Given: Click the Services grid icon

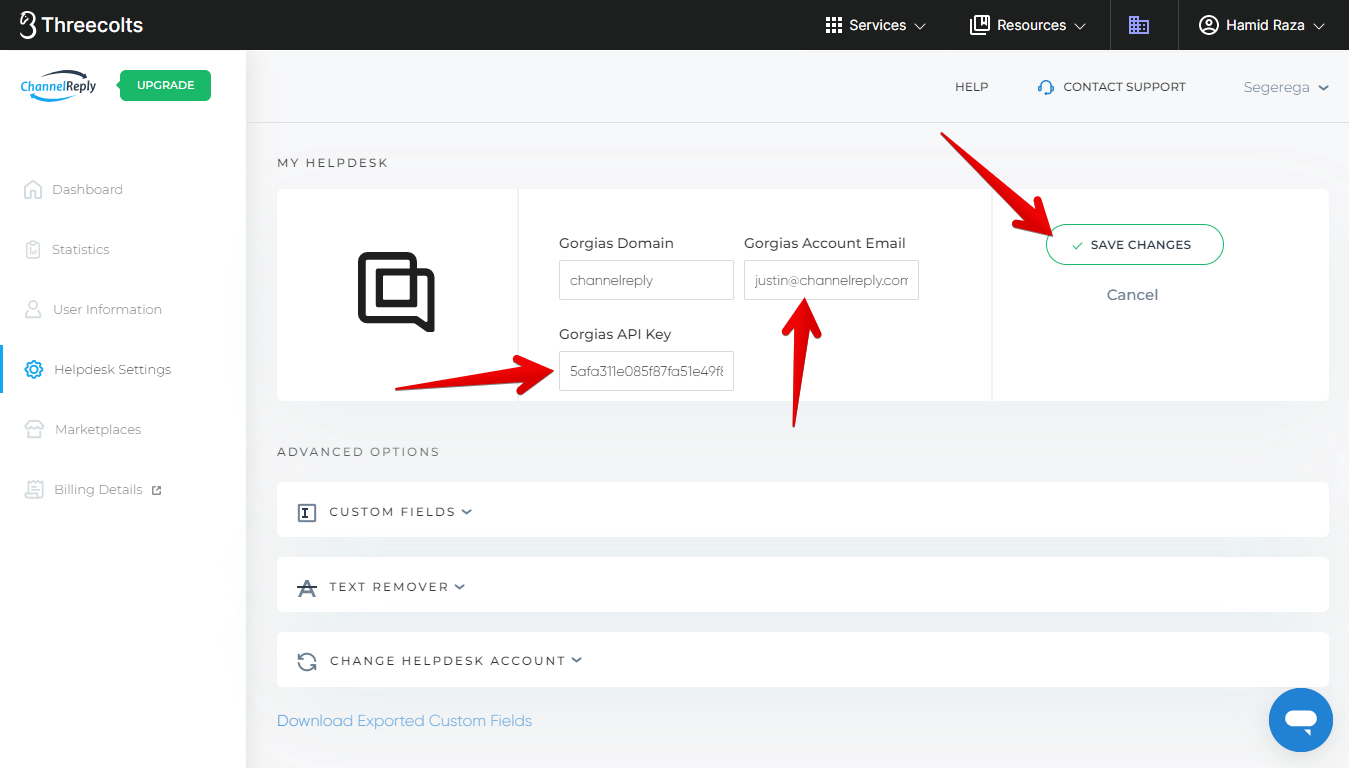Looking at the screenshot, I should coord(834,25).
